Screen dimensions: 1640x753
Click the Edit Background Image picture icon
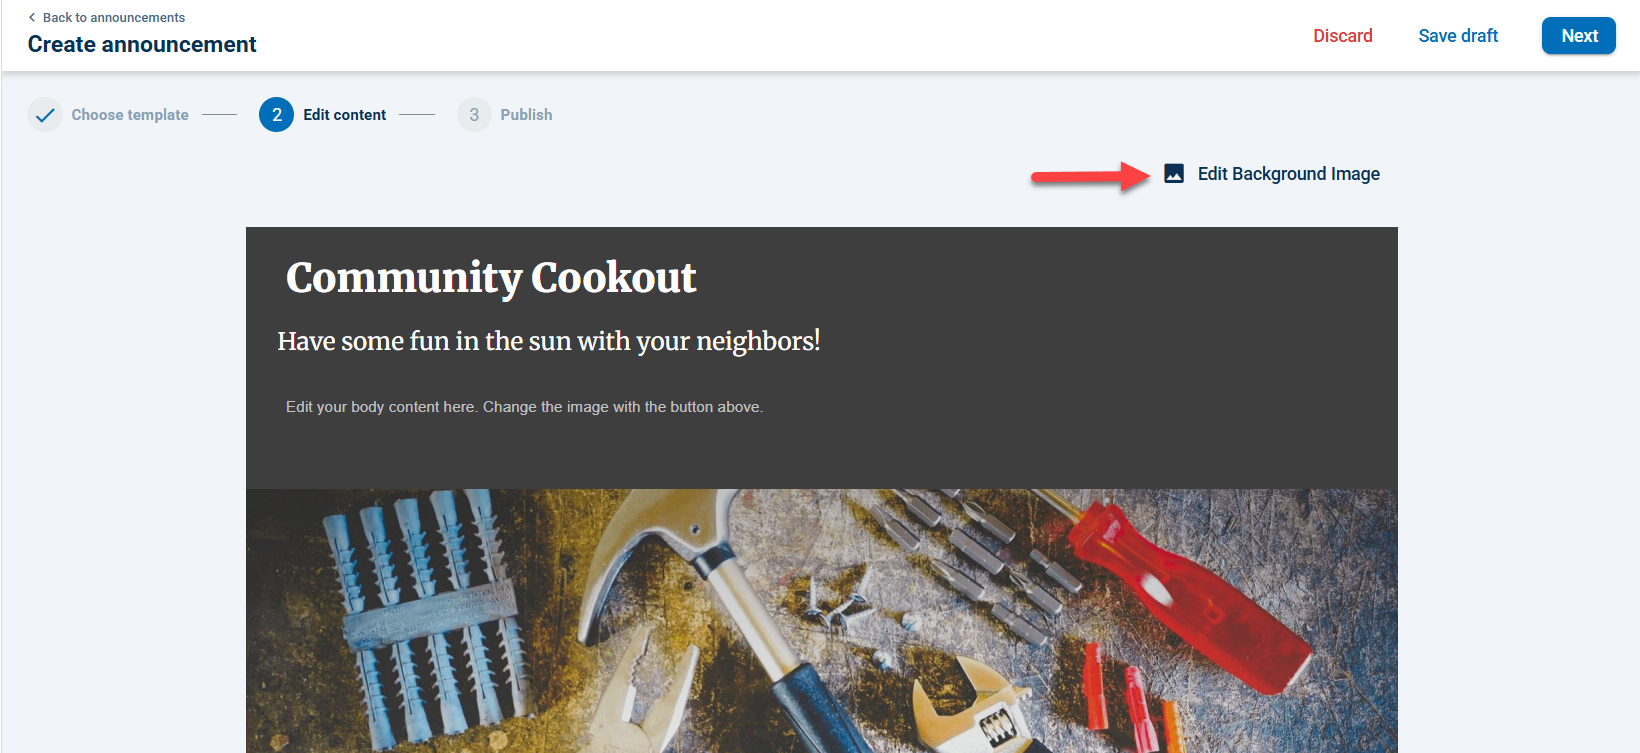[1174, 174]
